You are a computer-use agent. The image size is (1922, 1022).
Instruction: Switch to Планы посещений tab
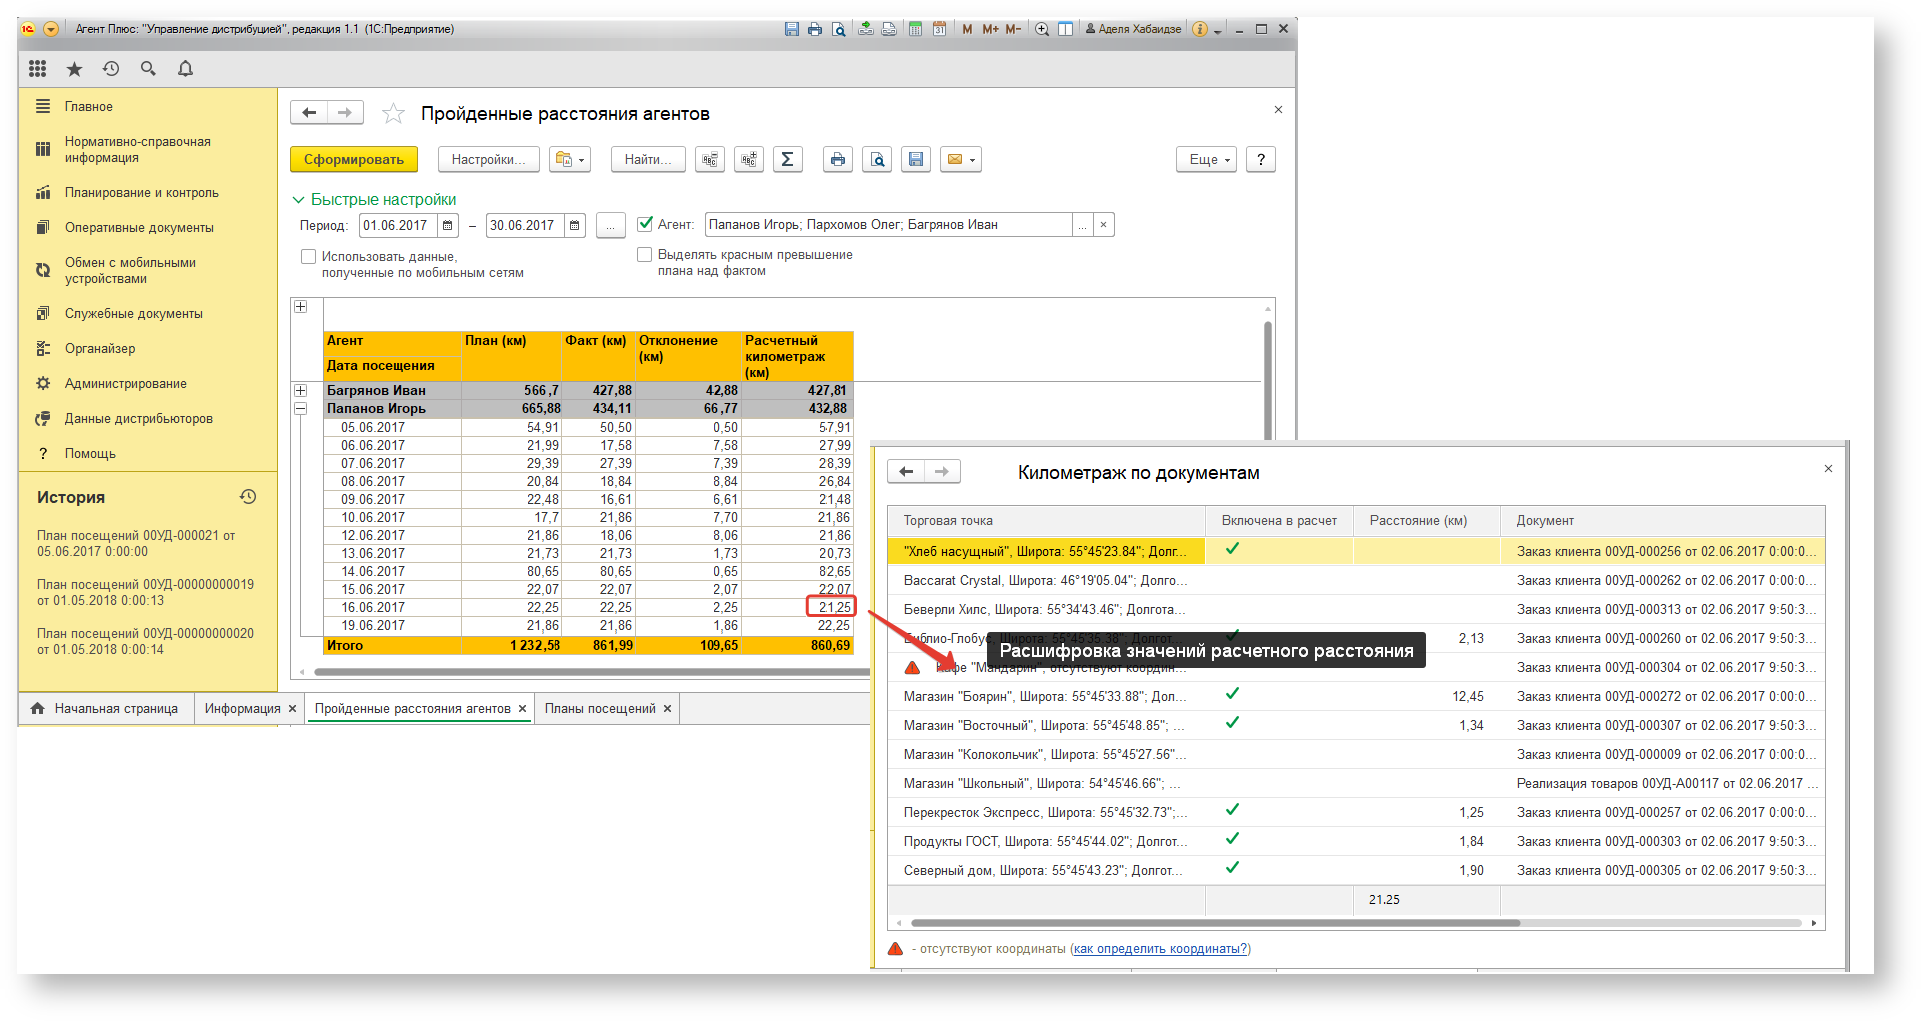coord(600,708)
